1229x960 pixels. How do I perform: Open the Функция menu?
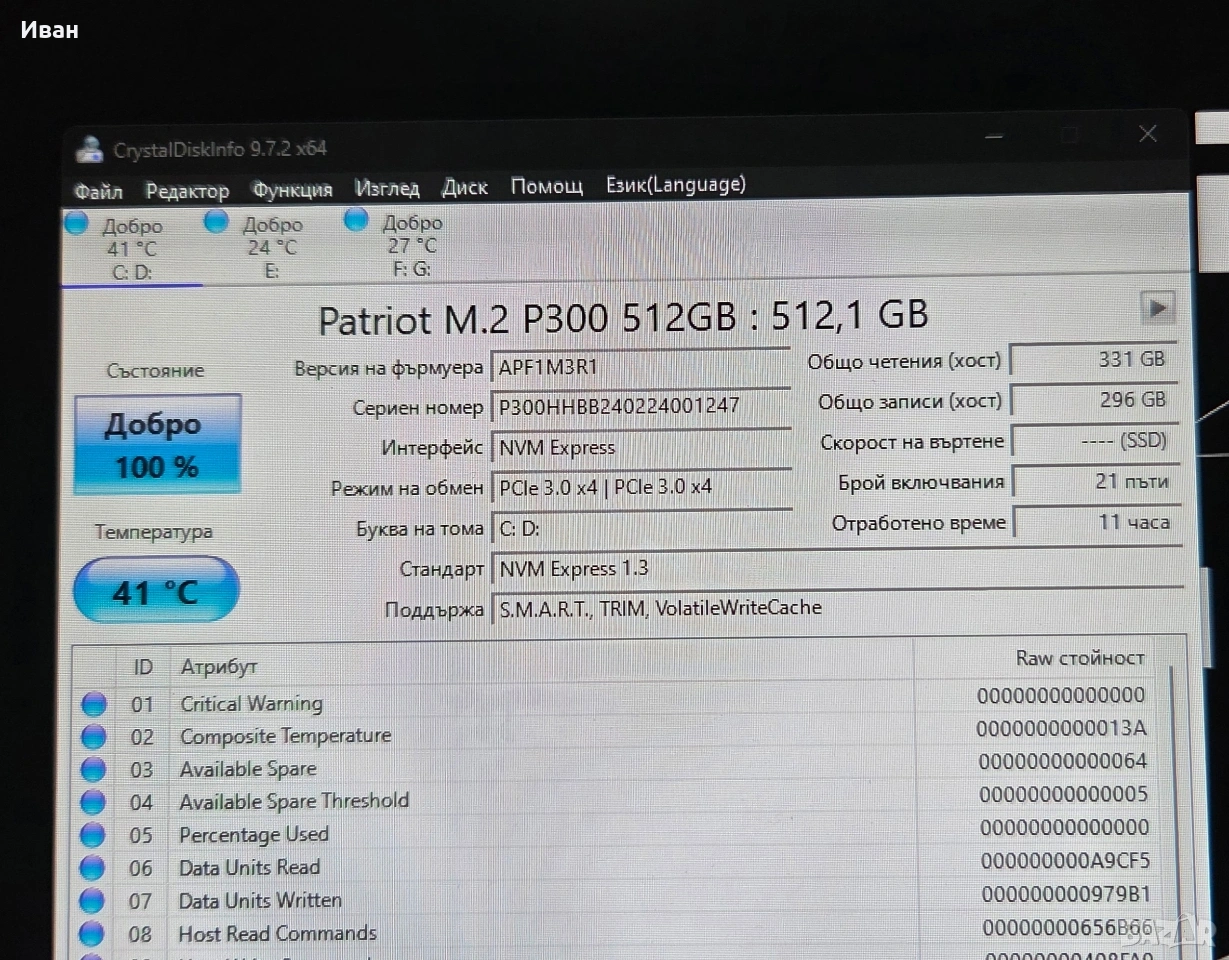(292, 189)
